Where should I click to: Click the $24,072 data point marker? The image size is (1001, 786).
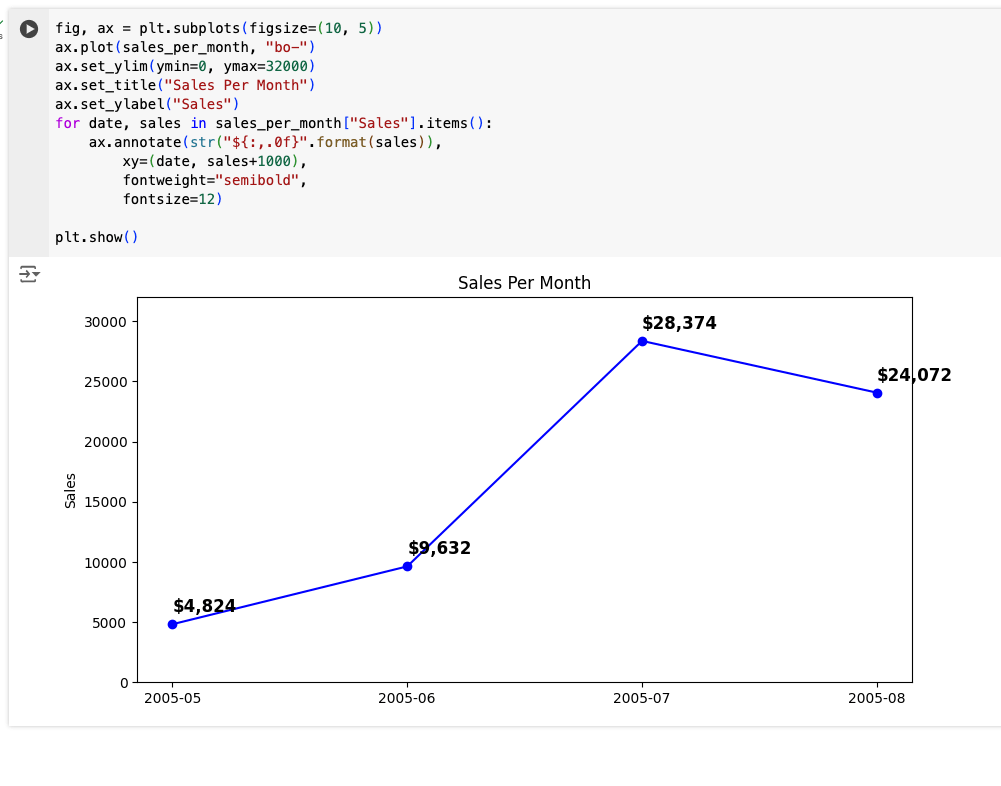pyautogui.click(x=877, y=393)
